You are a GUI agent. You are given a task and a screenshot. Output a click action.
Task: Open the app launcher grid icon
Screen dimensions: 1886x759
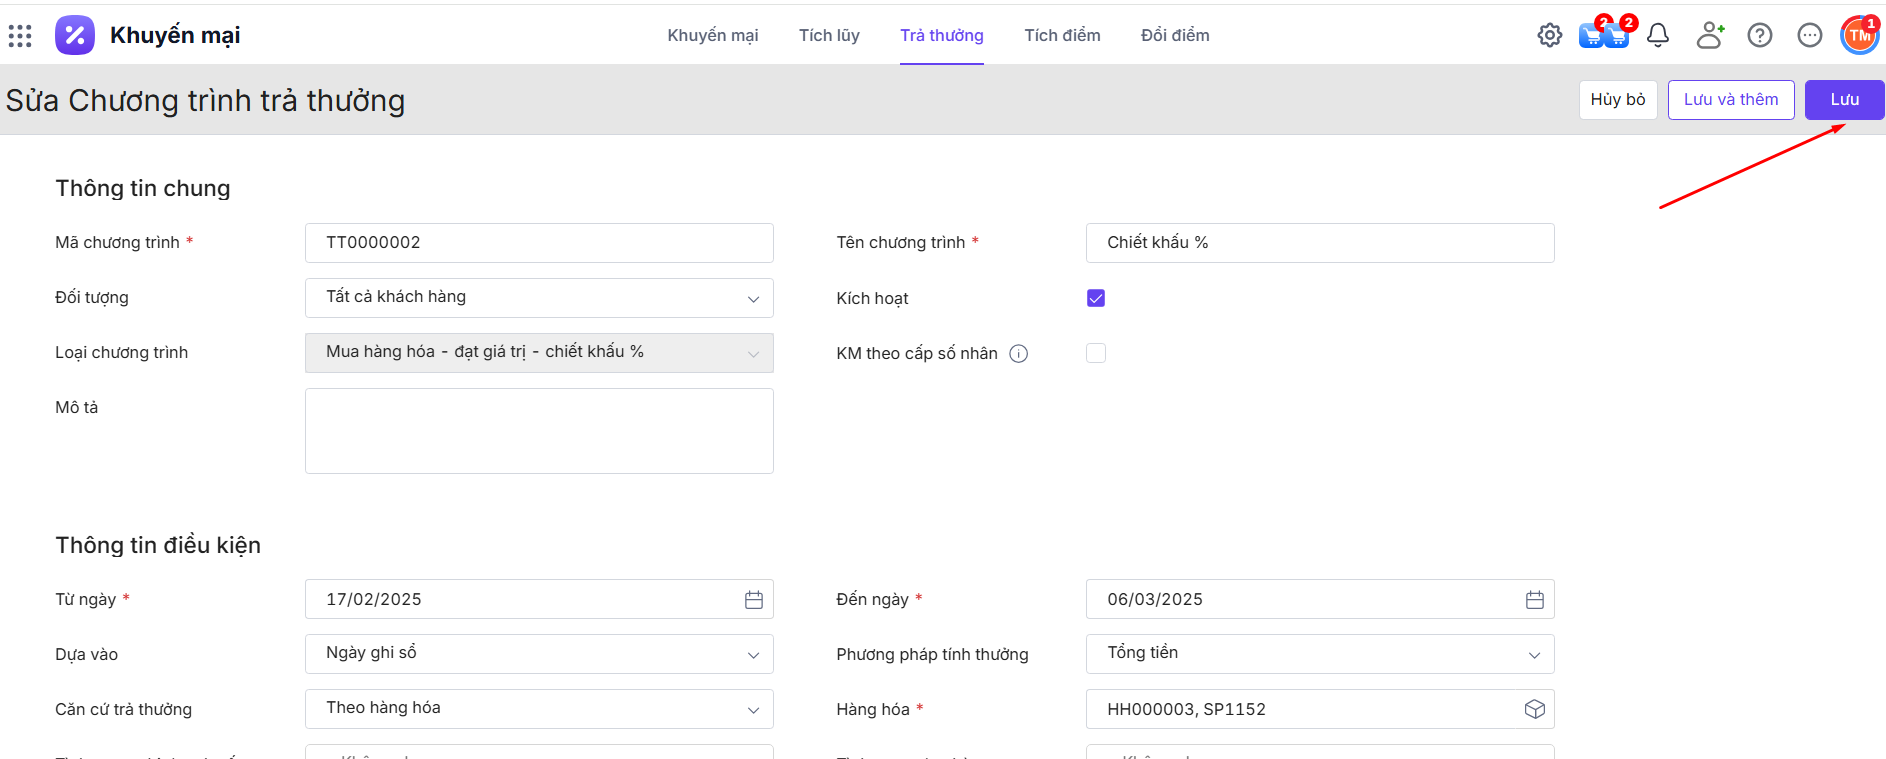pyautogui.click(x=20, y=36)
